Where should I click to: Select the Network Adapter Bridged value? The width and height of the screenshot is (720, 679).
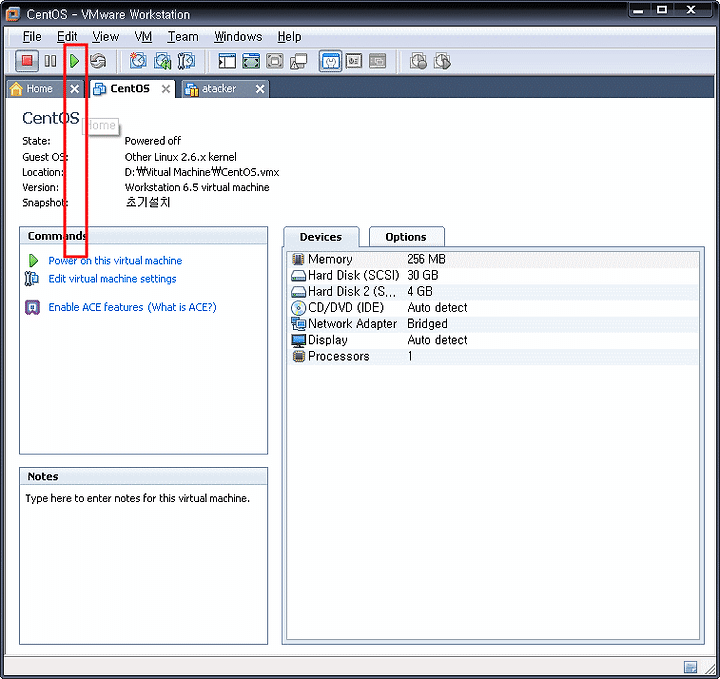(x=427, y=324)
